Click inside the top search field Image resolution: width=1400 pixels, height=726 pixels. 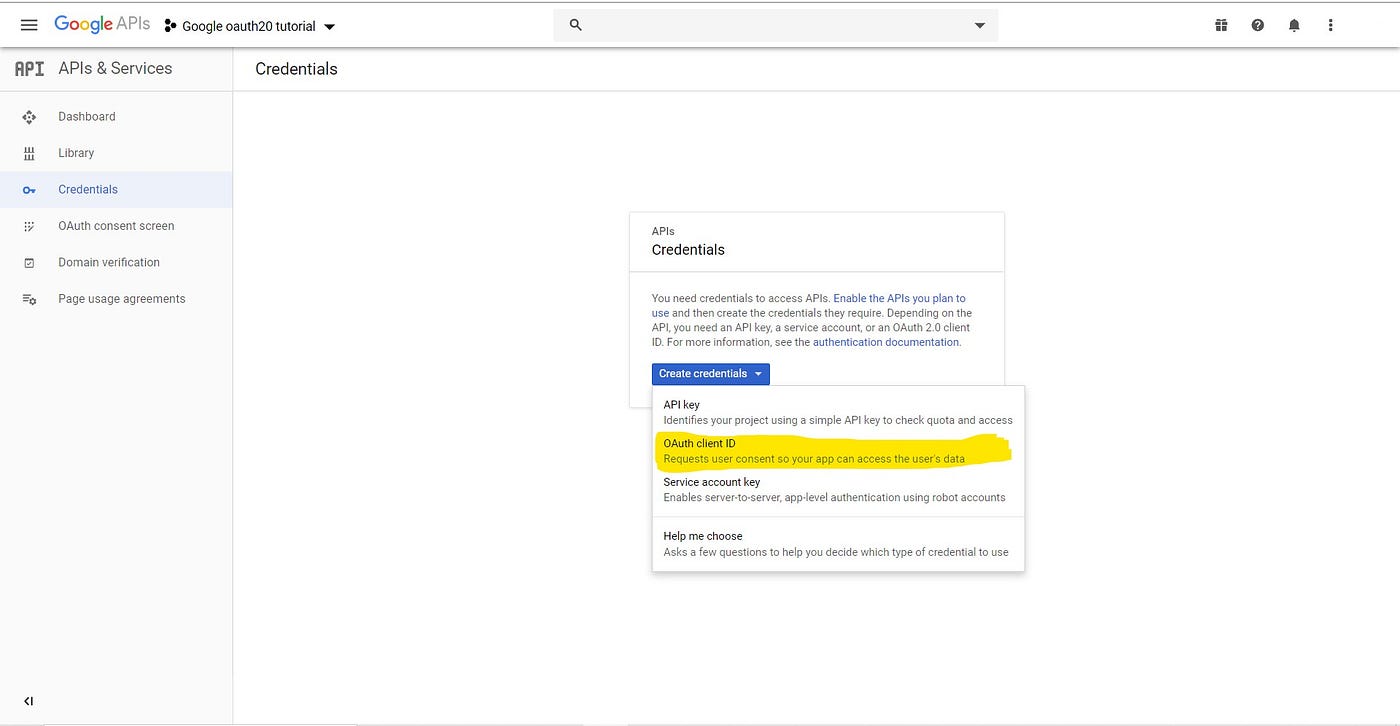770,24
